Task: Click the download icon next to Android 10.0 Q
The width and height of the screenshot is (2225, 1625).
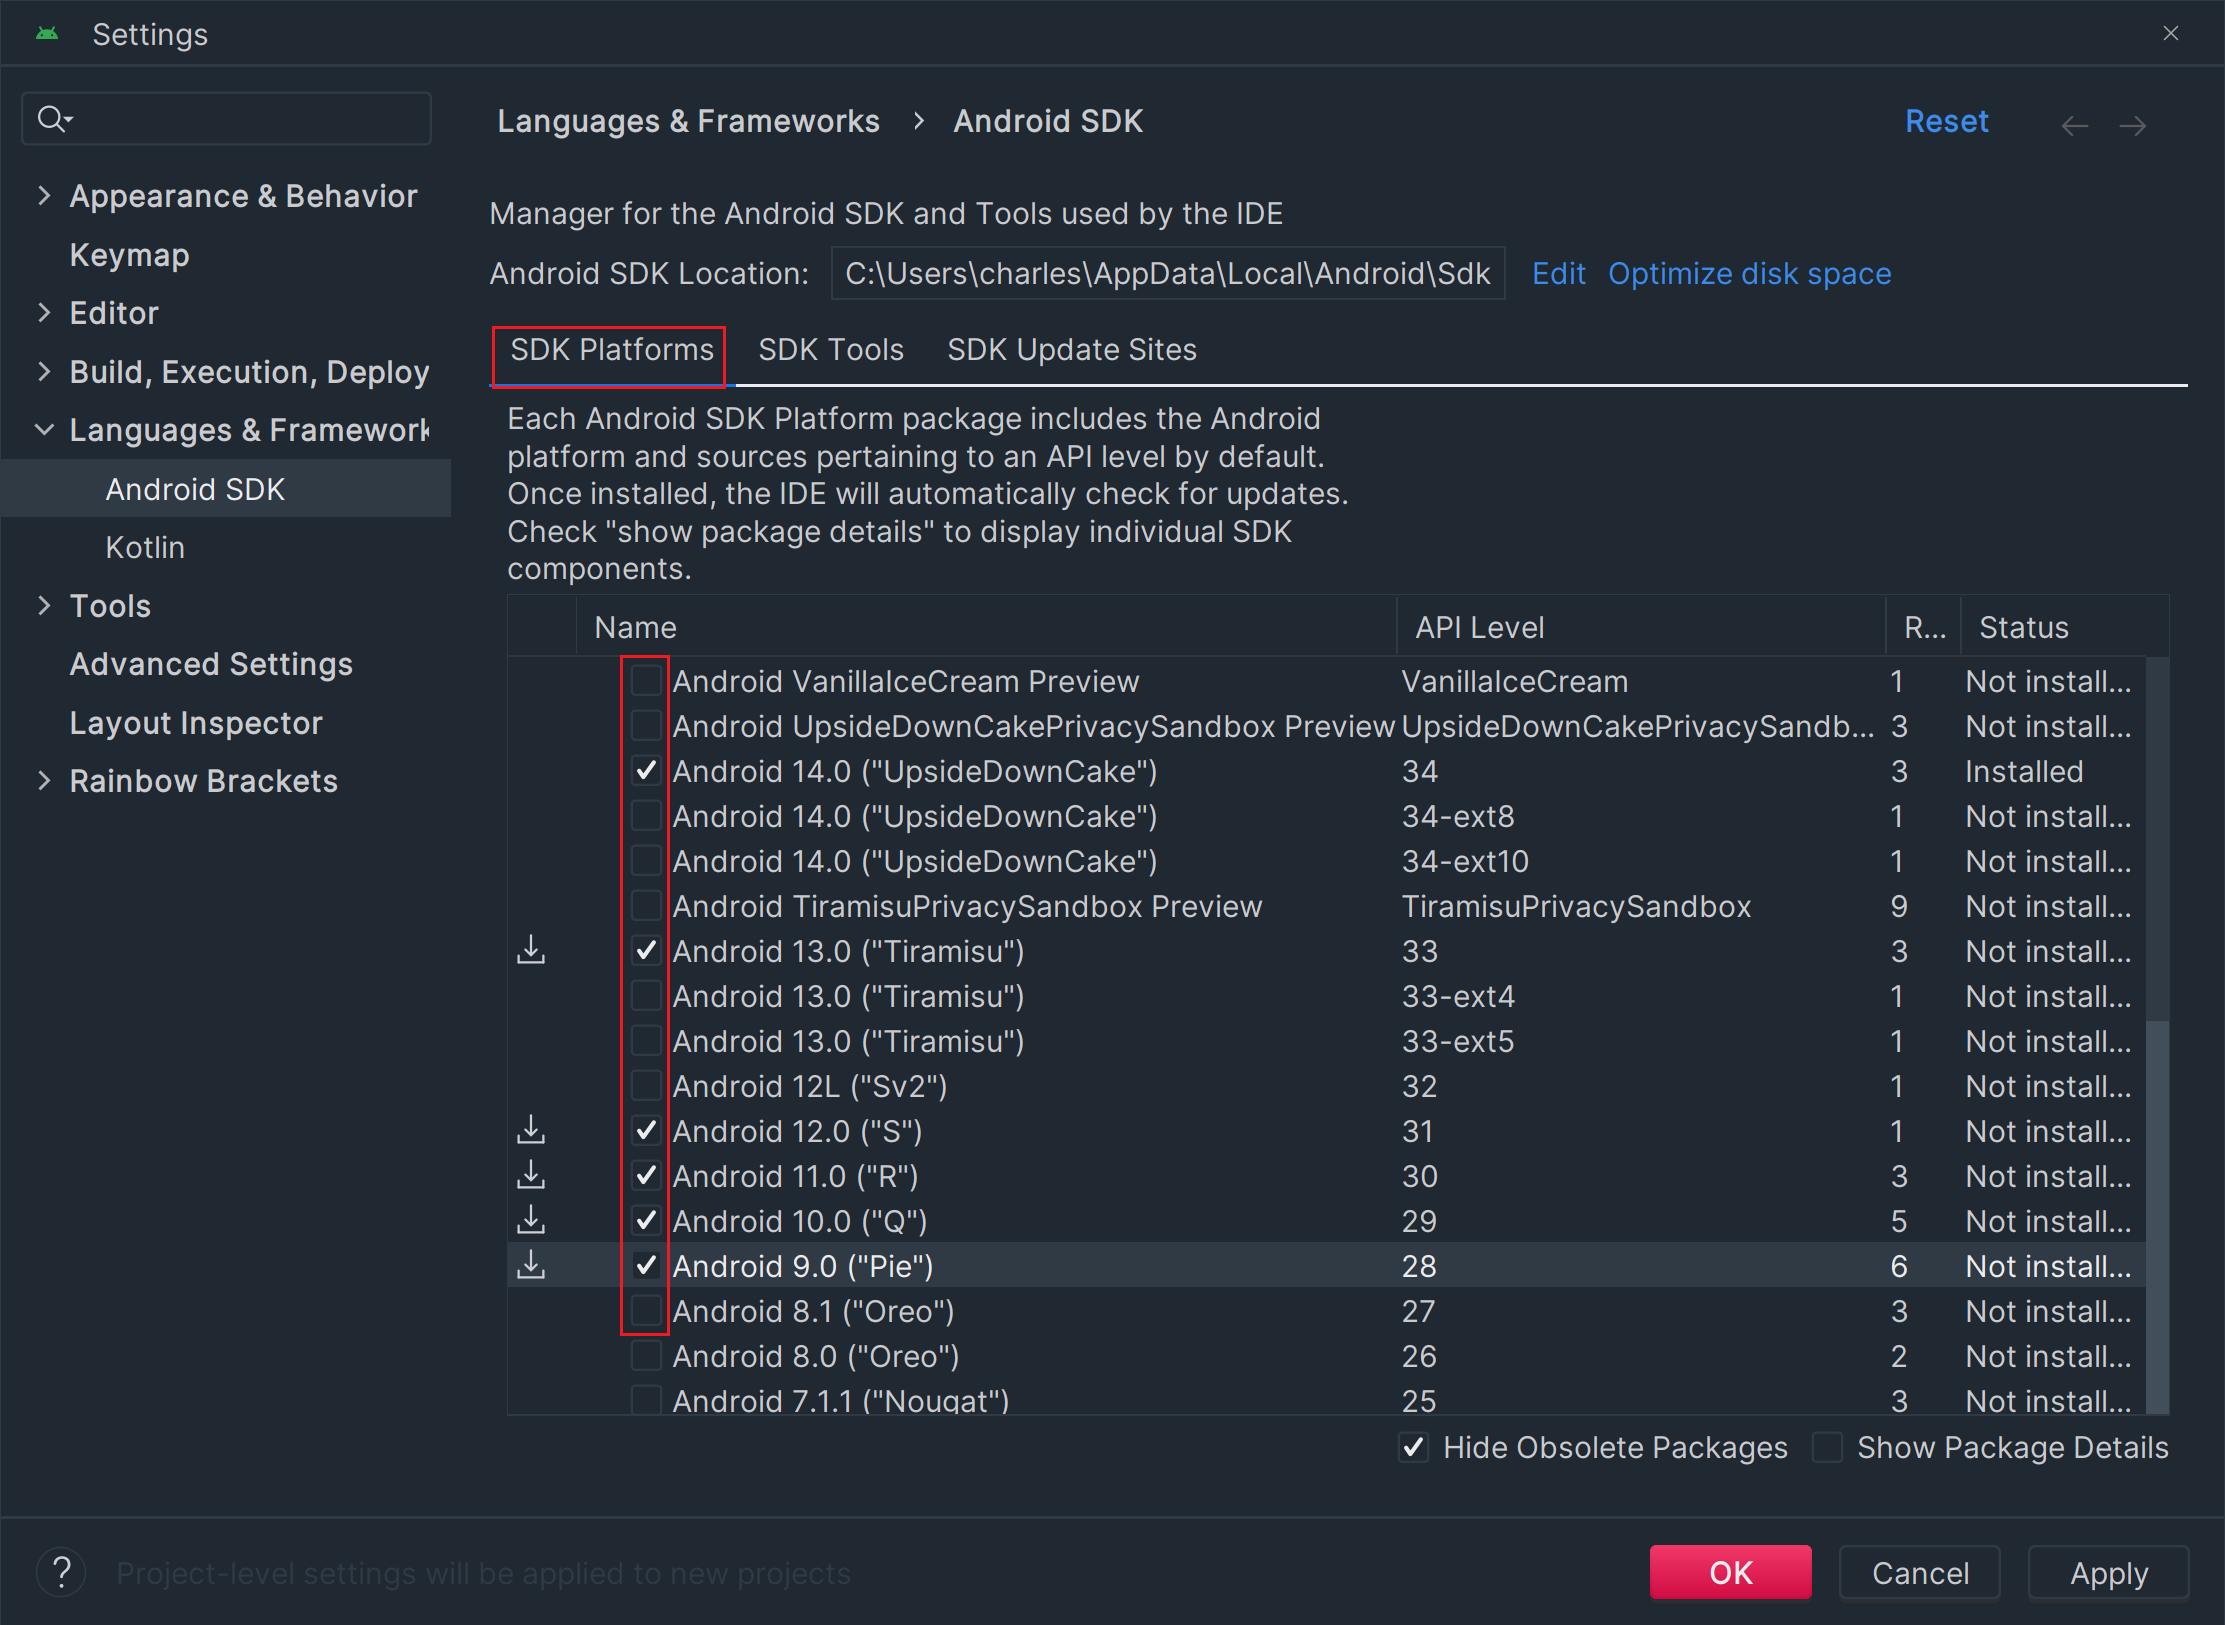Action: click(531, 1220)
